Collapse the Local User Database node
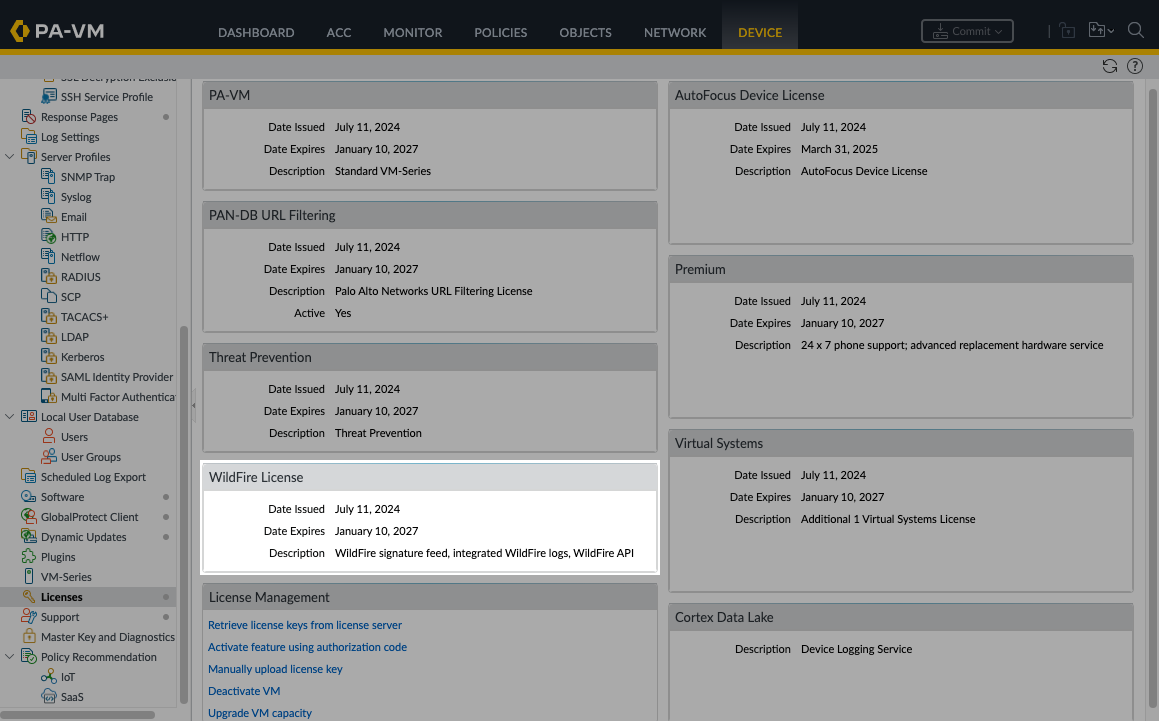1159x721 pixels. [x=10, y=417]
